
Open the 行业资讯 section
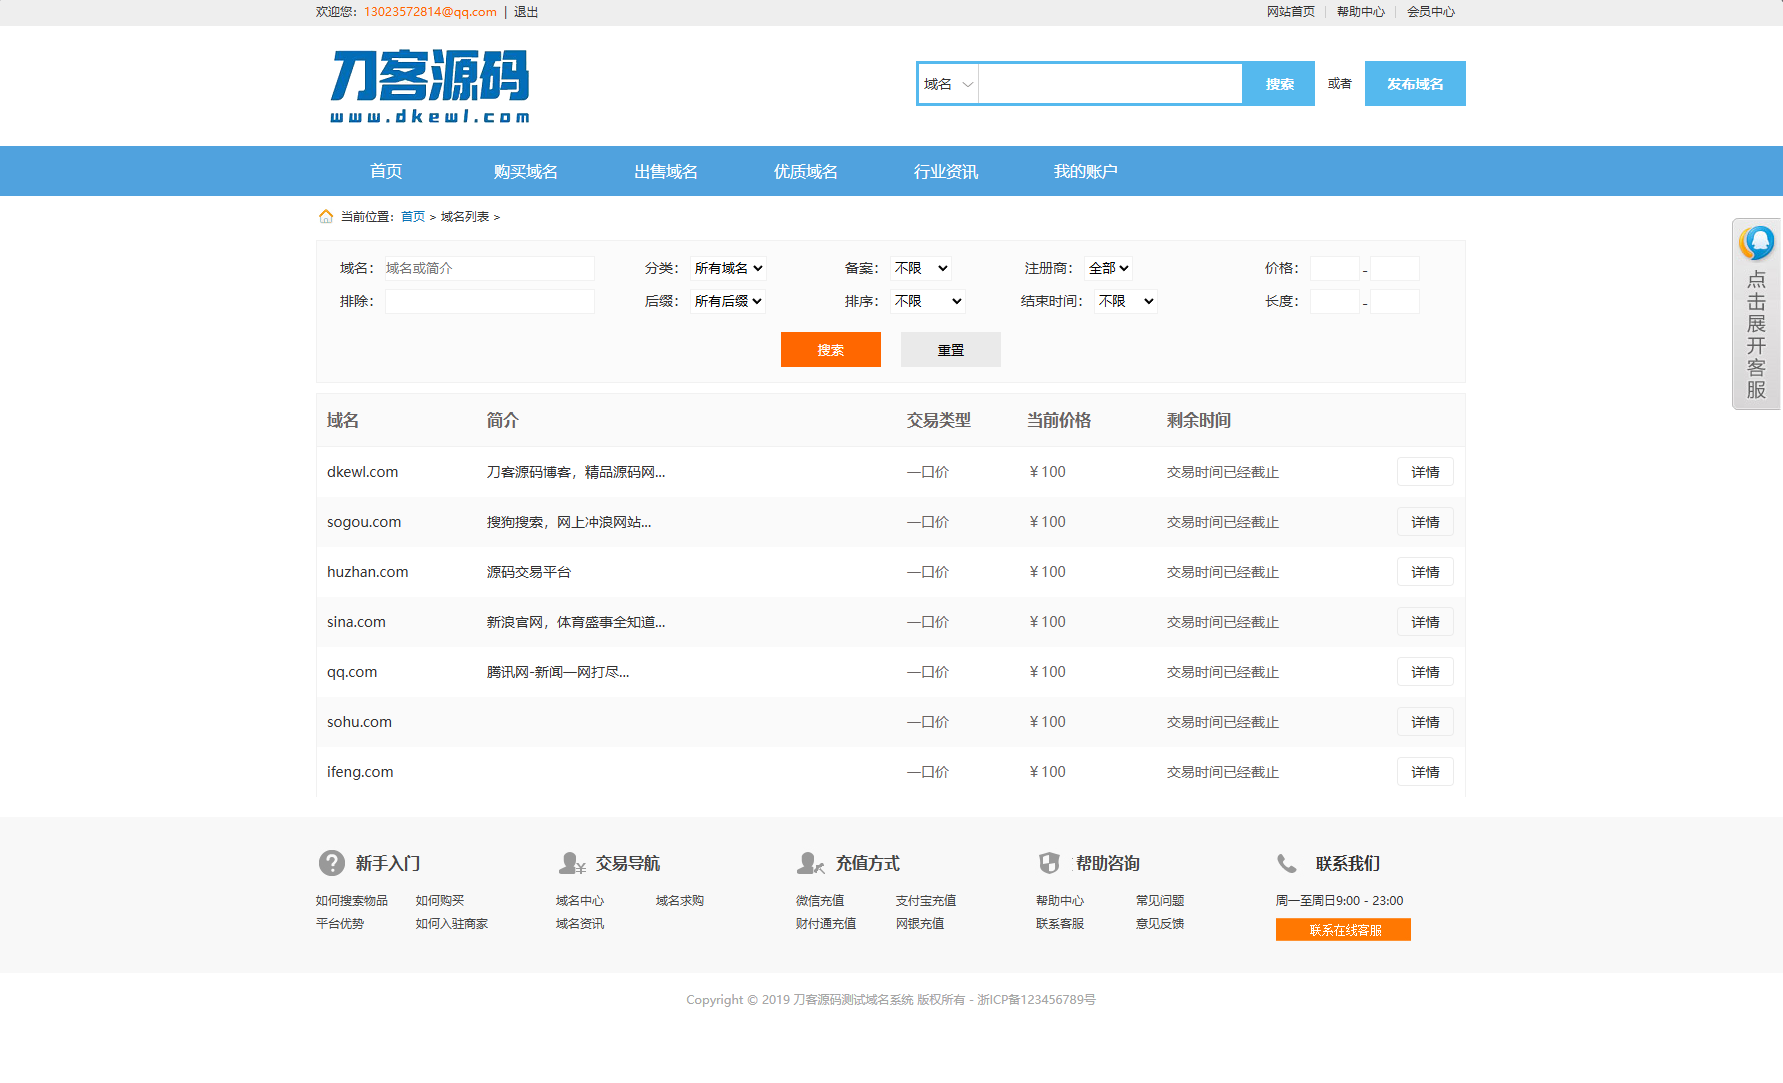[945, 171]
